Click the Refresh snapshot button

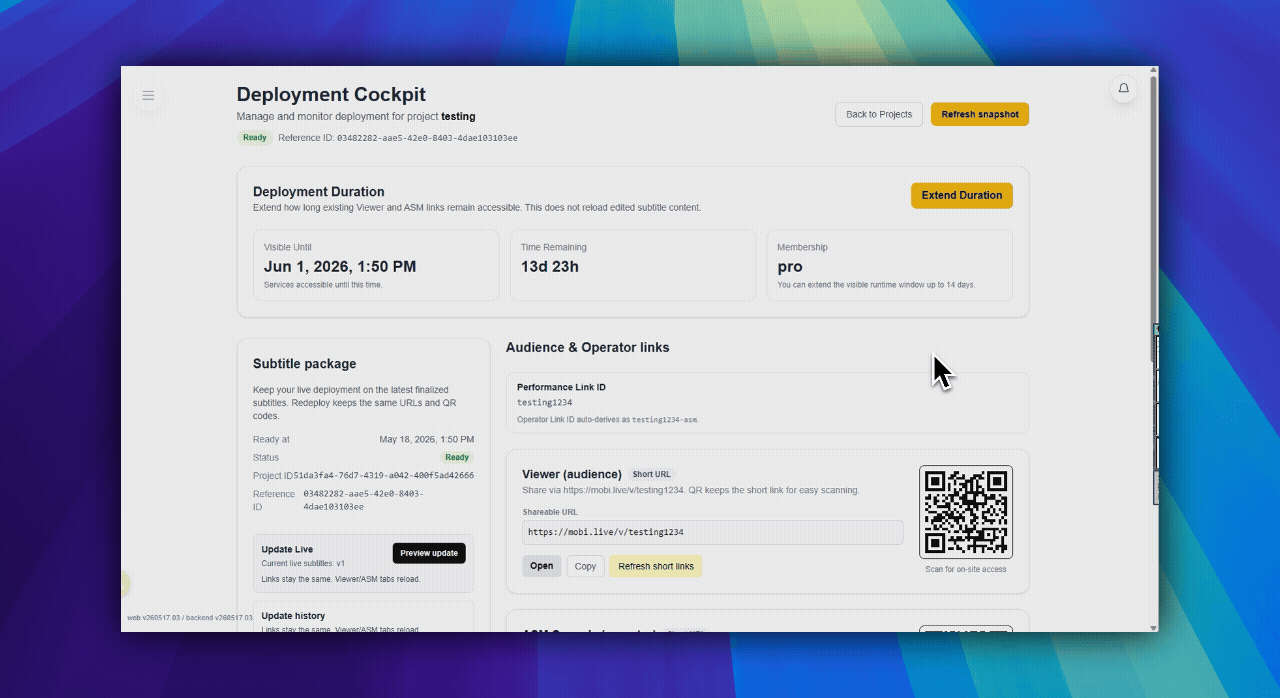point(980,114)
